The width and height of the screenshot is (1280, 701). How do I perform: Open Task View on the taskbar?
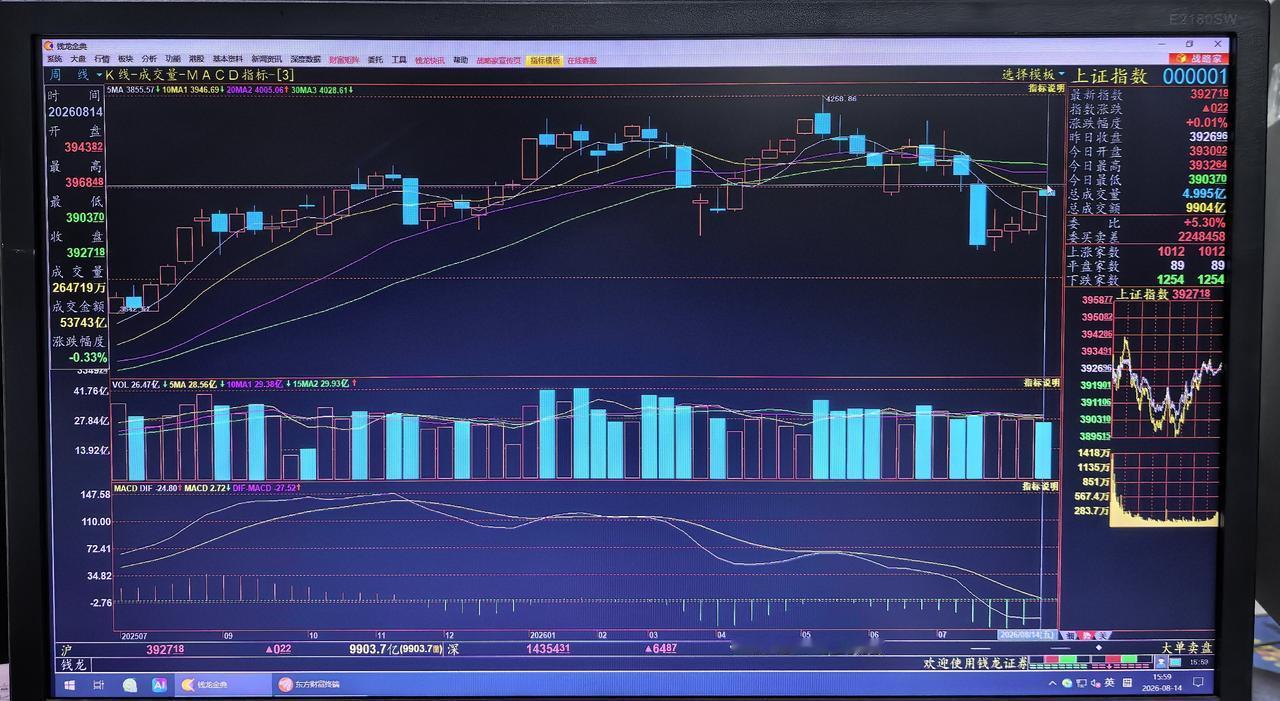click(99, 684)
